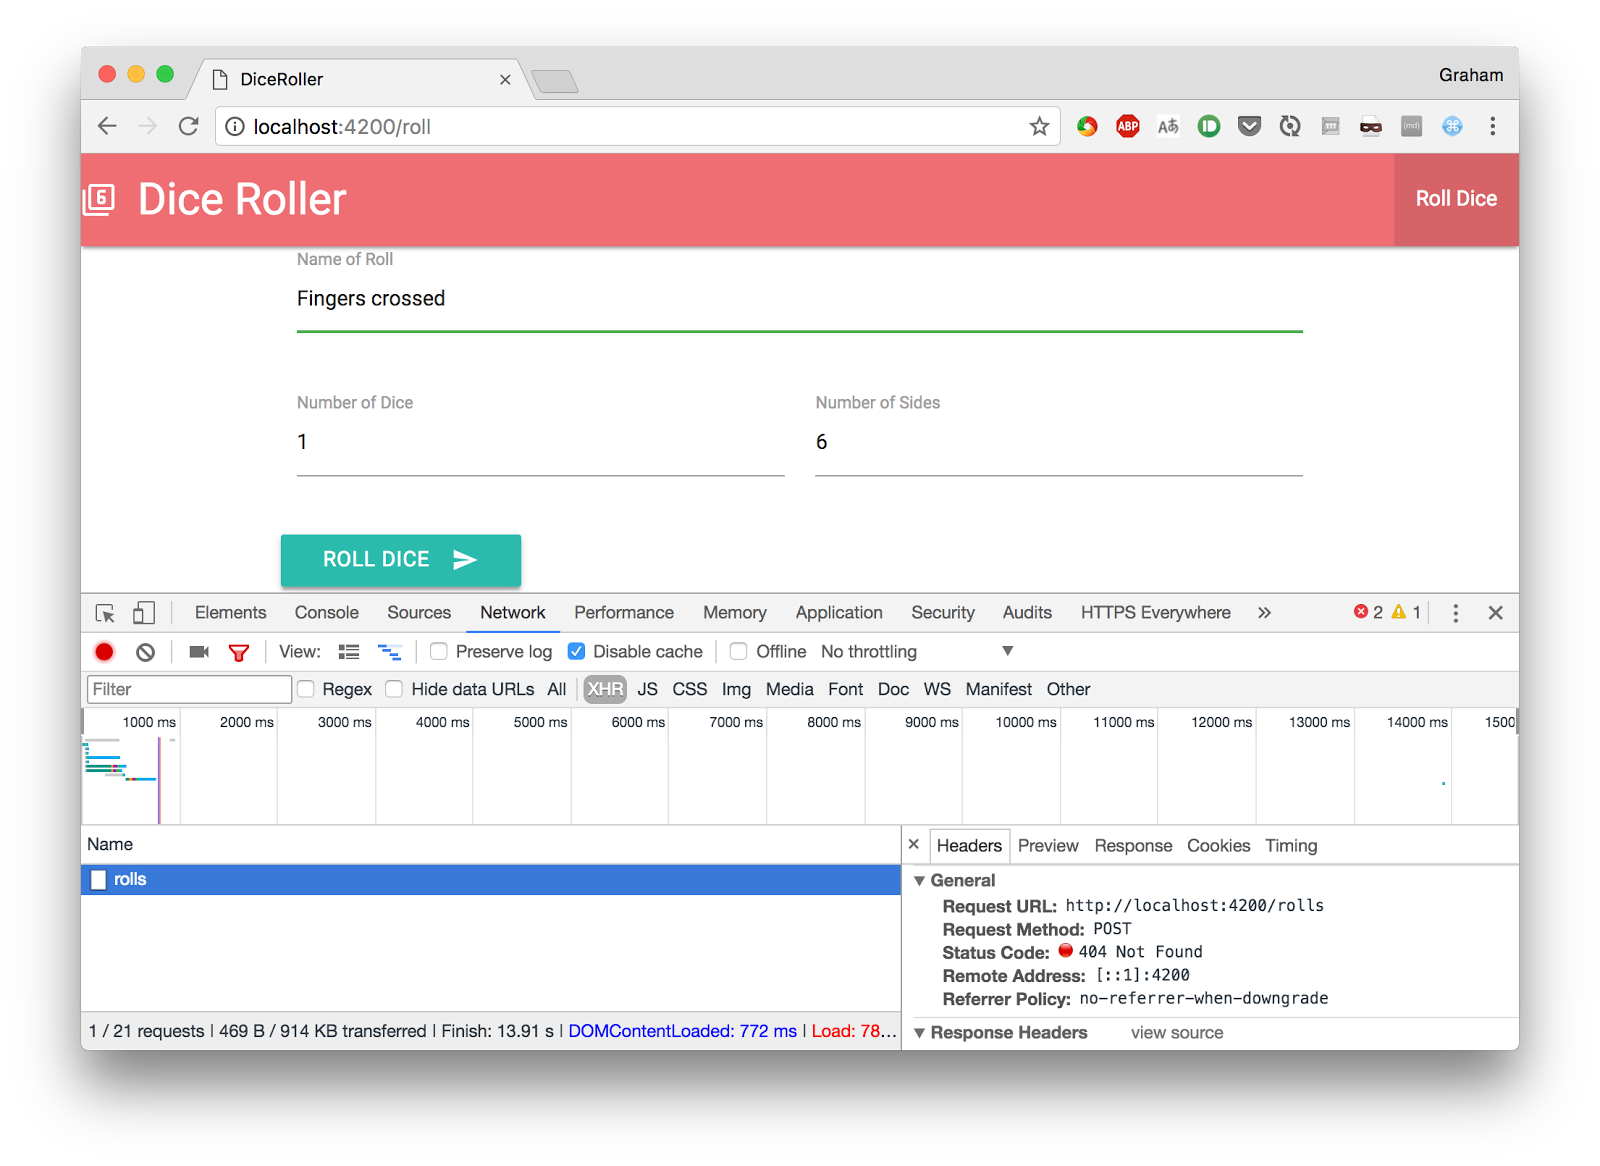Screen dimensions: 1600x1166
Task: Toggle Offline mode checkbox
Action: click(738, 651)
